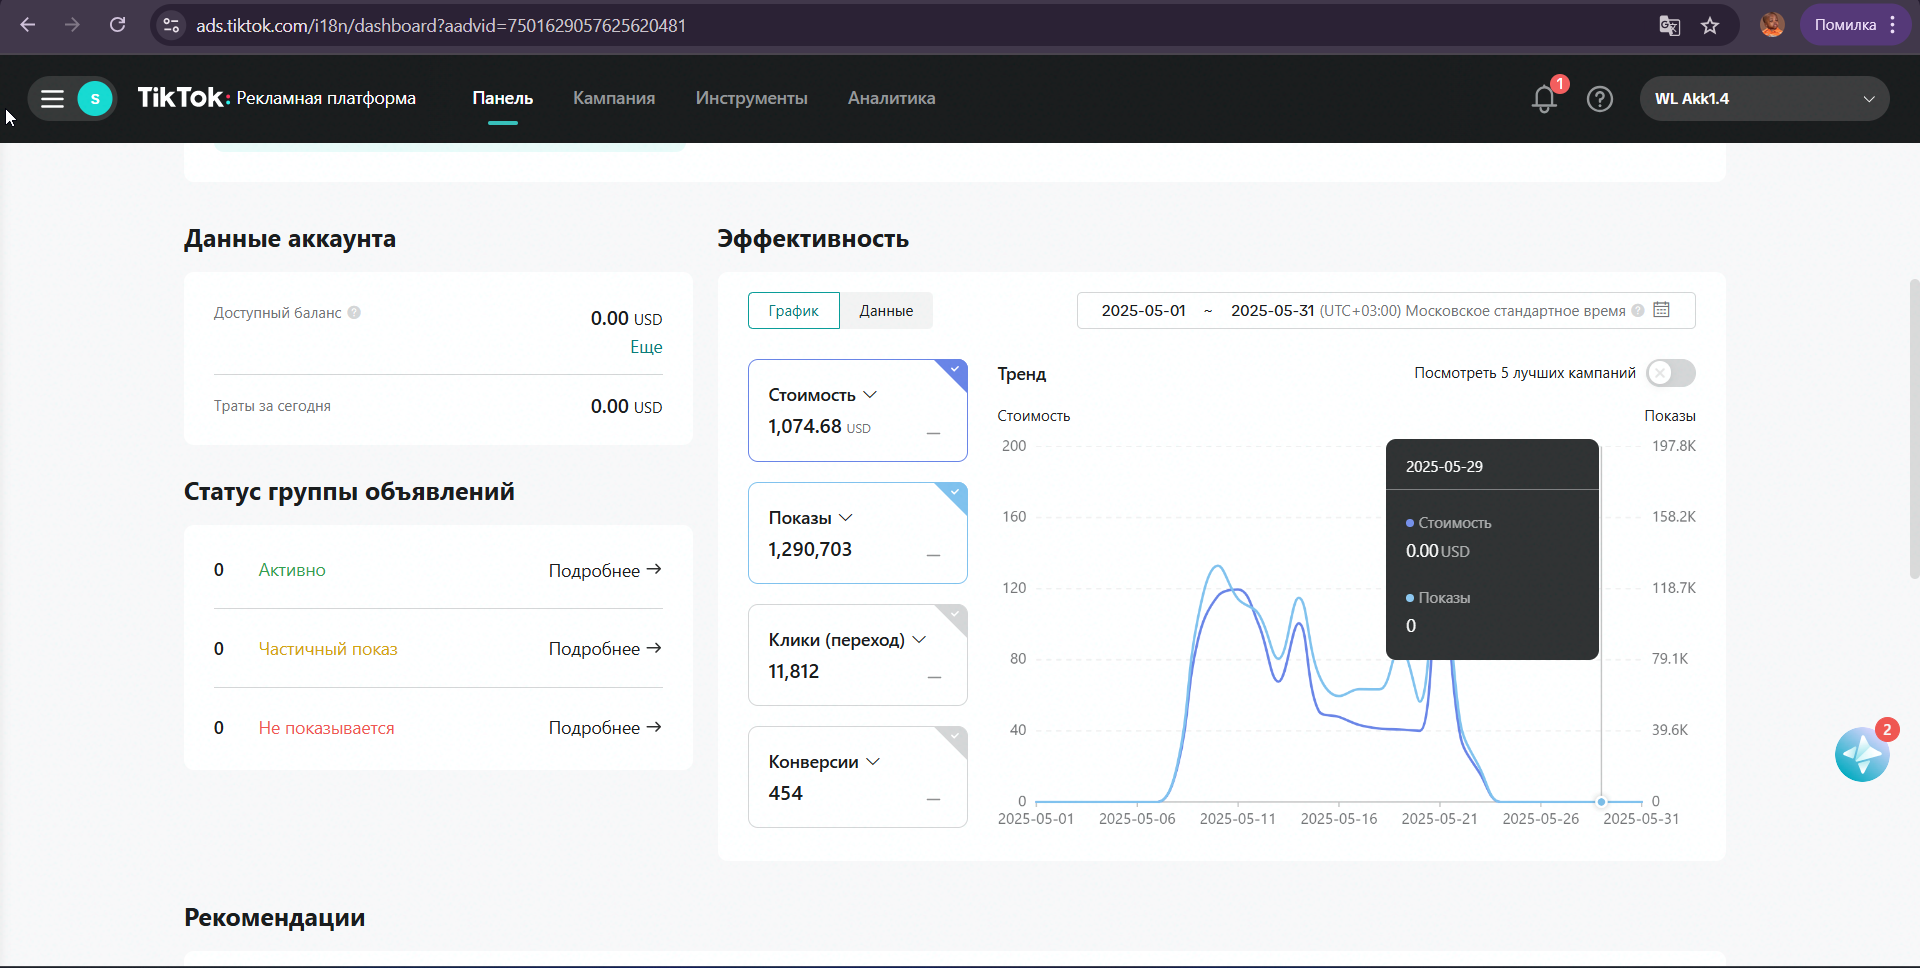Click the 11,812 clicks value
Screen dimensions: 1920x968
tap(793, 672)
